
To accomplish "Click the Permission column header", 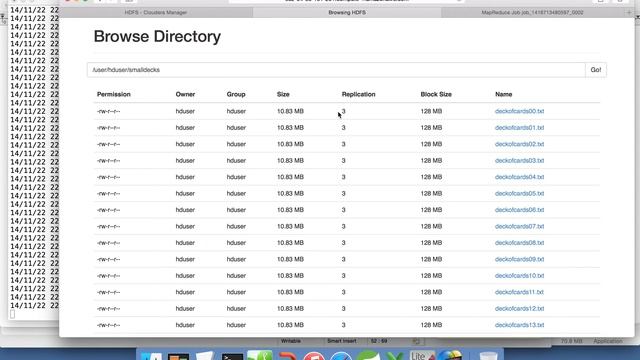I will (x=113, y=94).
